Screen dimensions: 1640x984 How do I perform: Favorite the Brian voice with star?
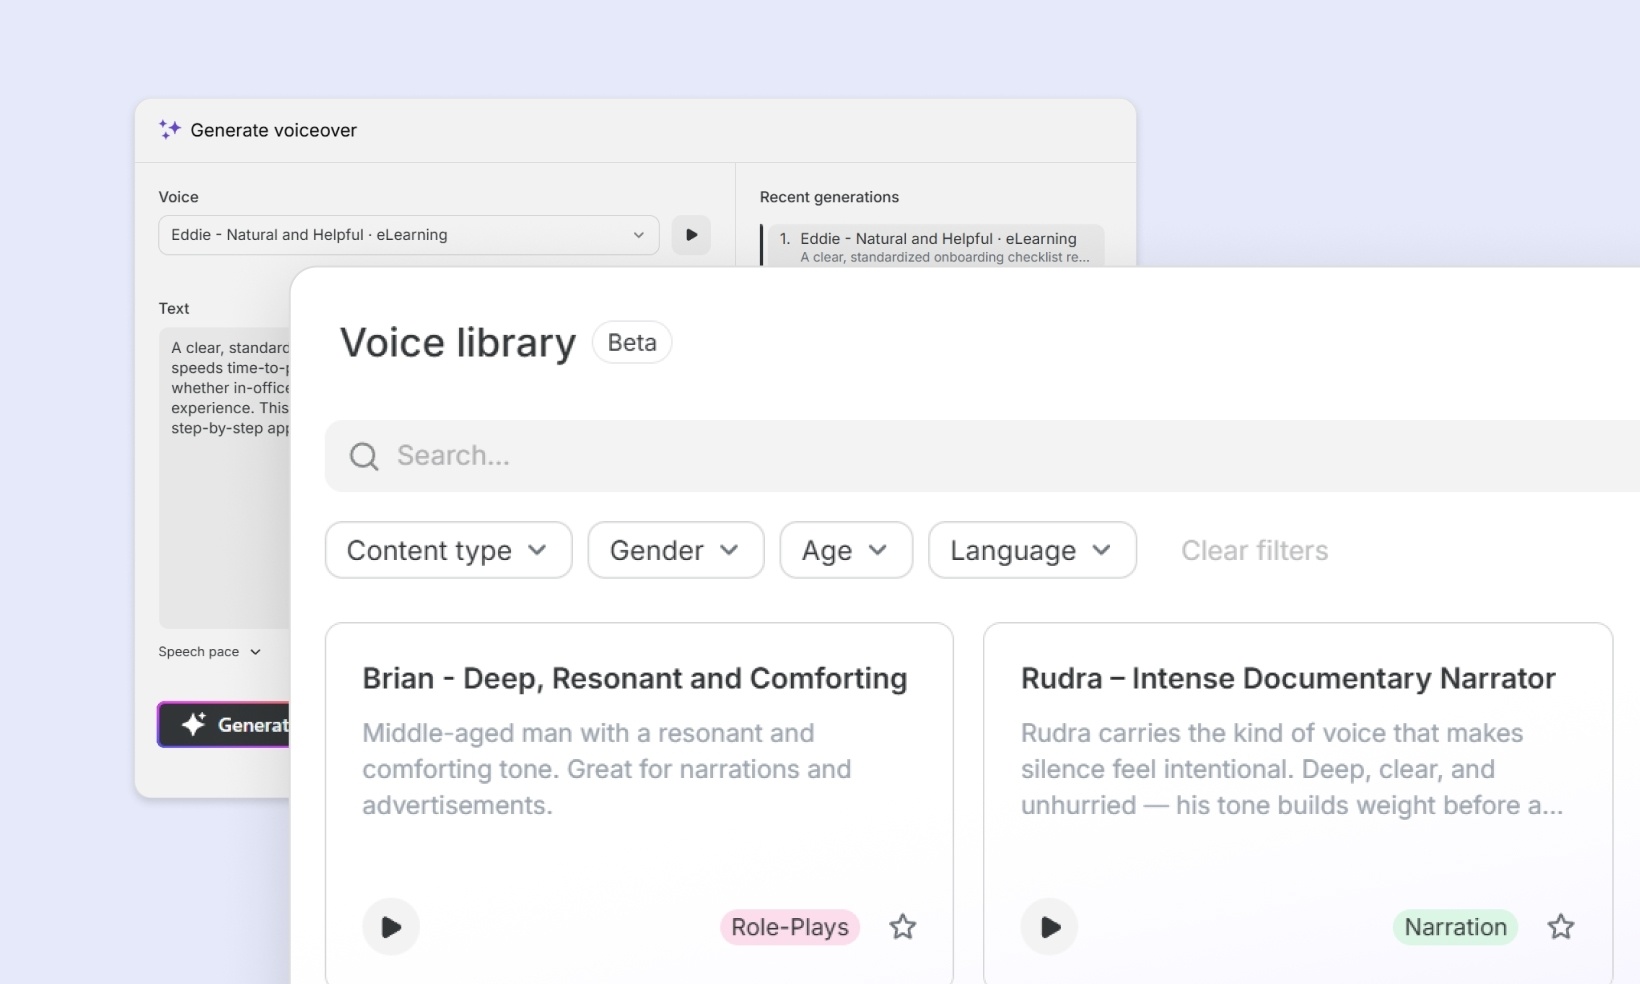click(903, 927)
